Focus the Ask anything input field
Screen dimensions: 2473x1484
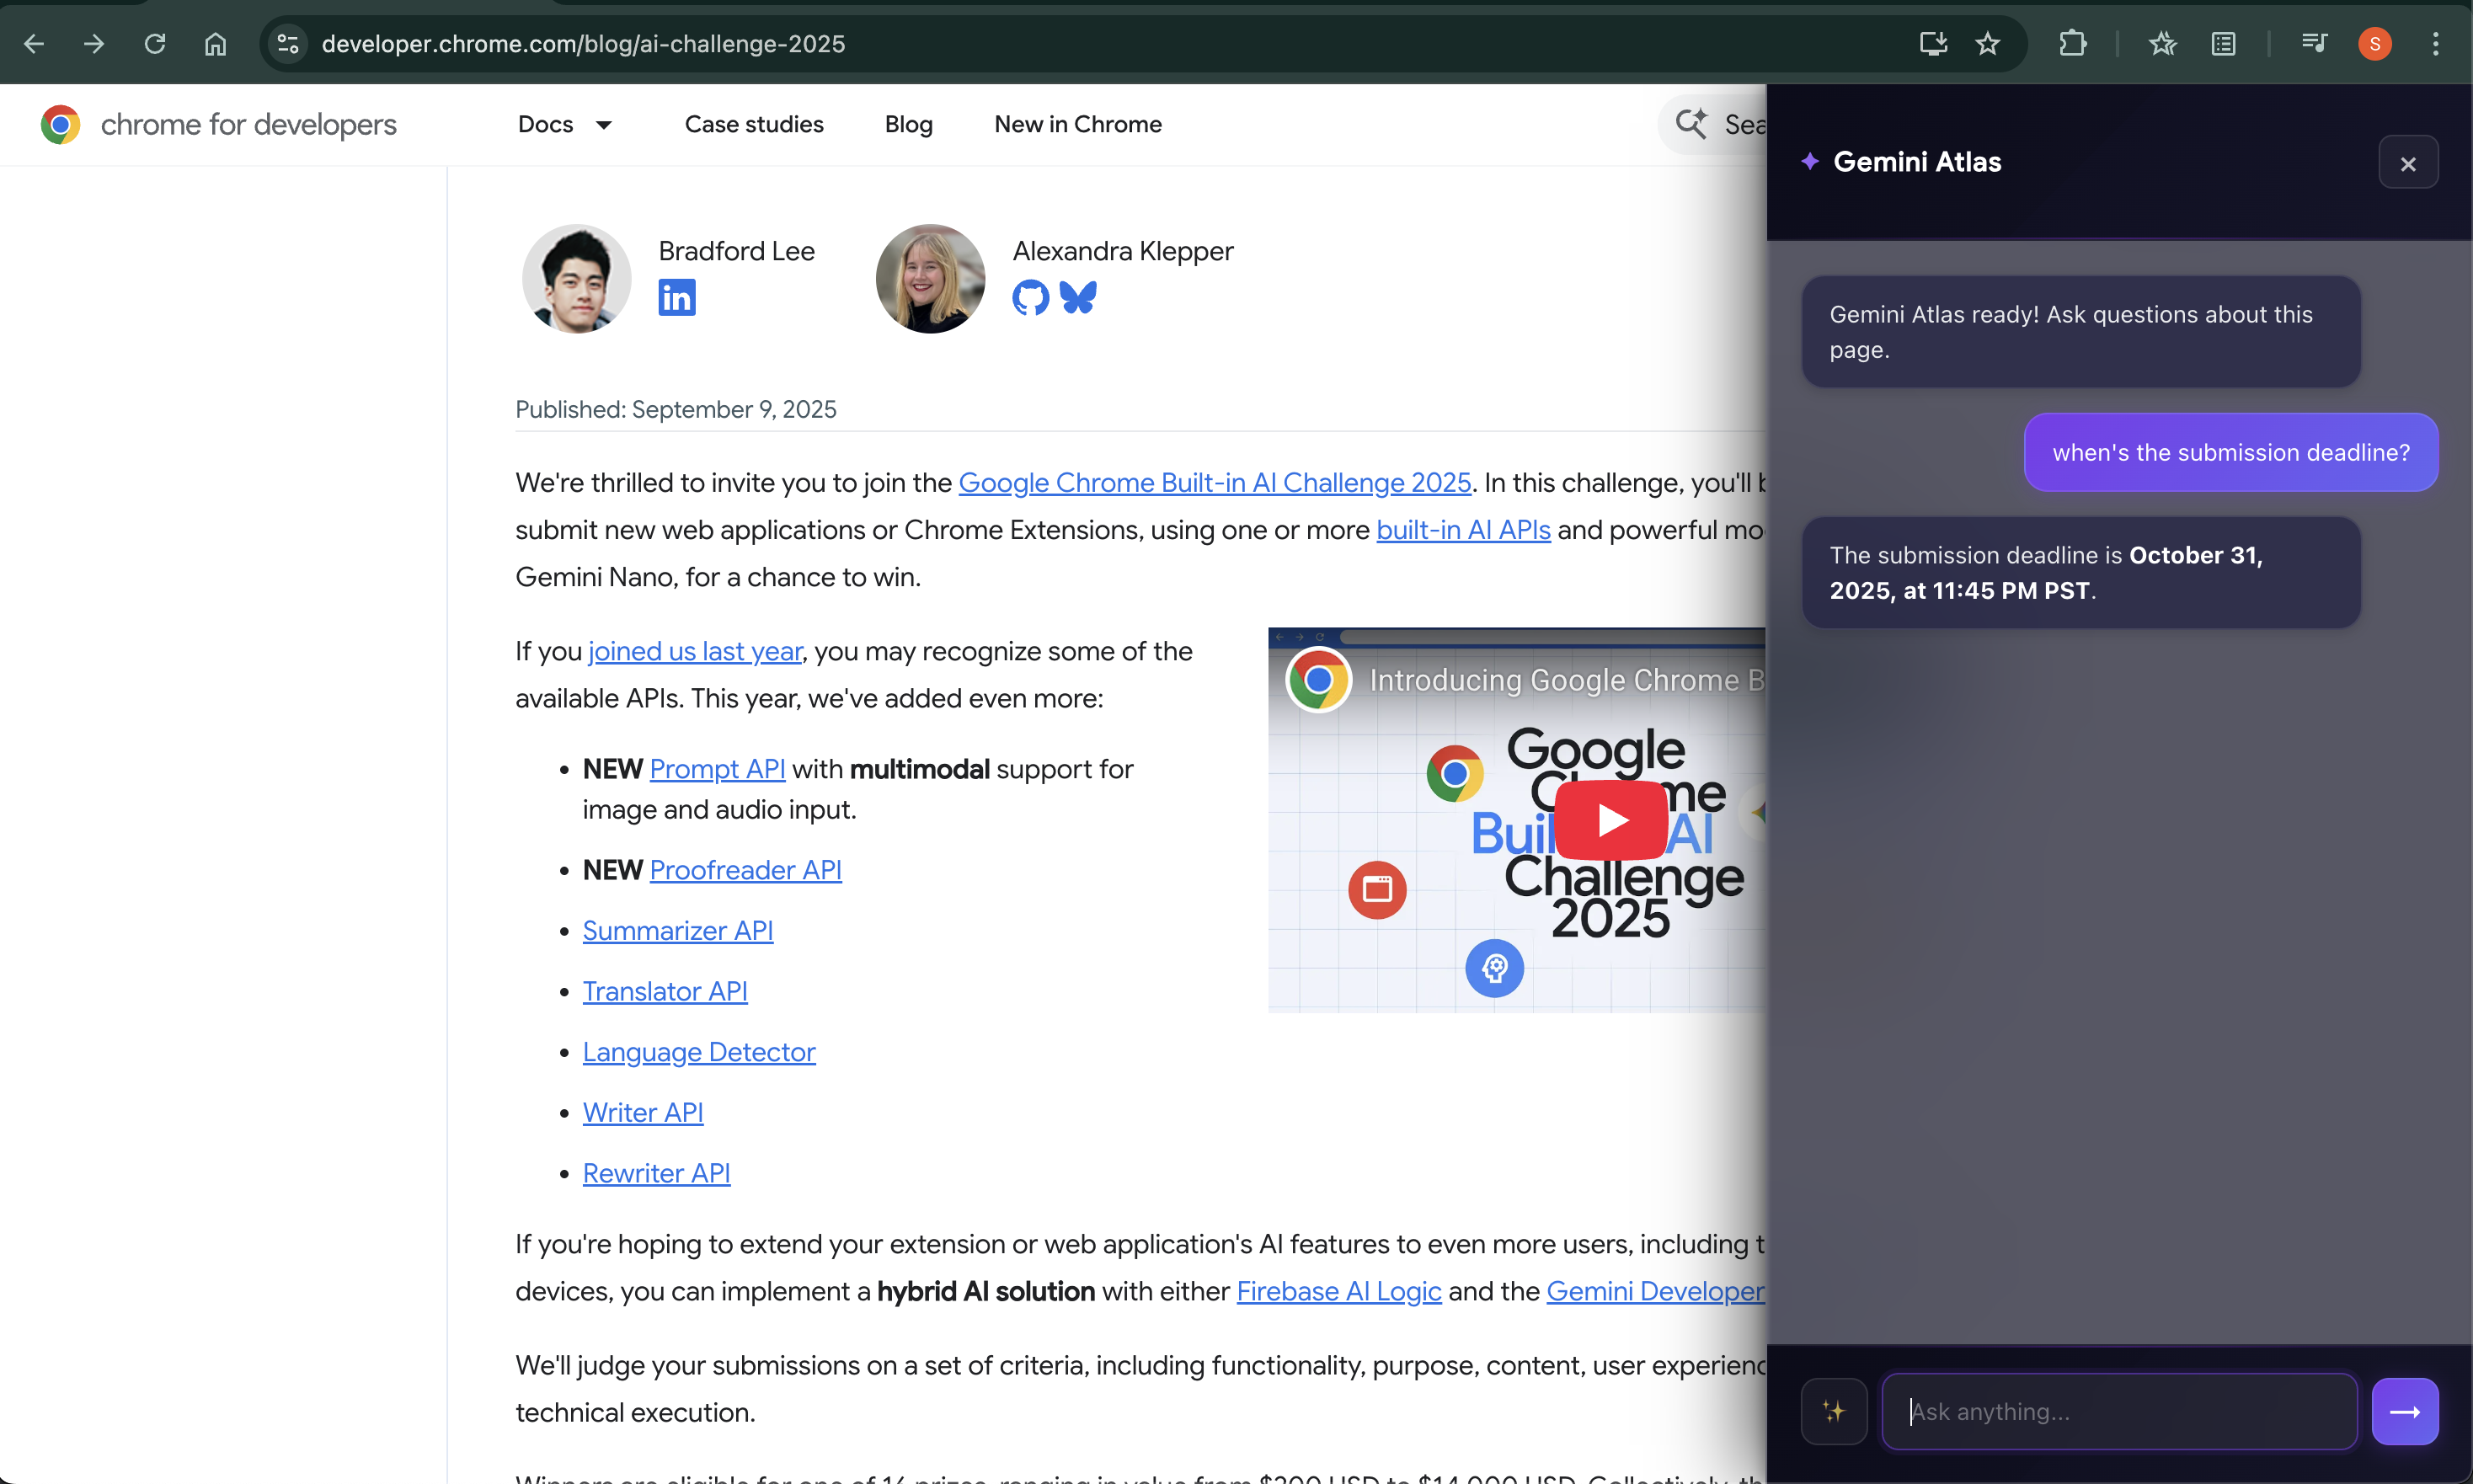2118,1411
